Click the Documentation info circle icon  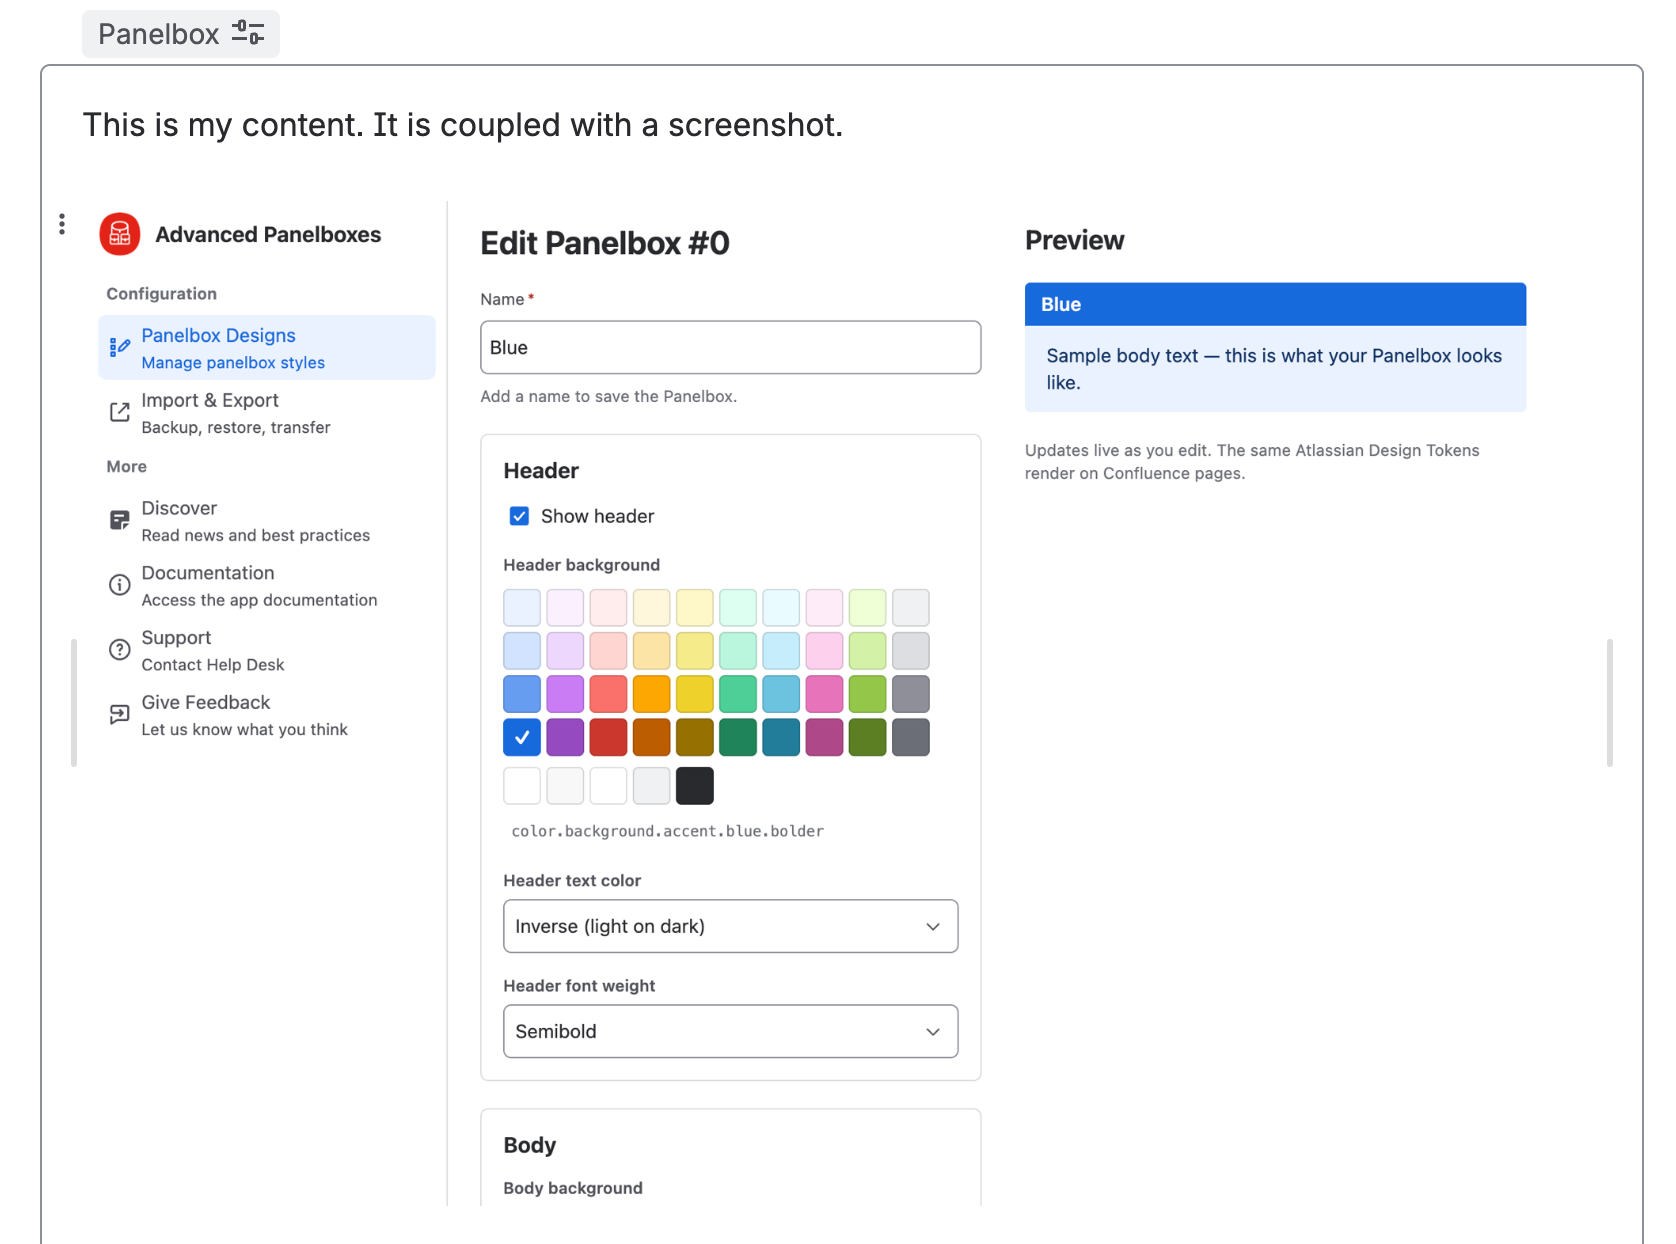120,585
